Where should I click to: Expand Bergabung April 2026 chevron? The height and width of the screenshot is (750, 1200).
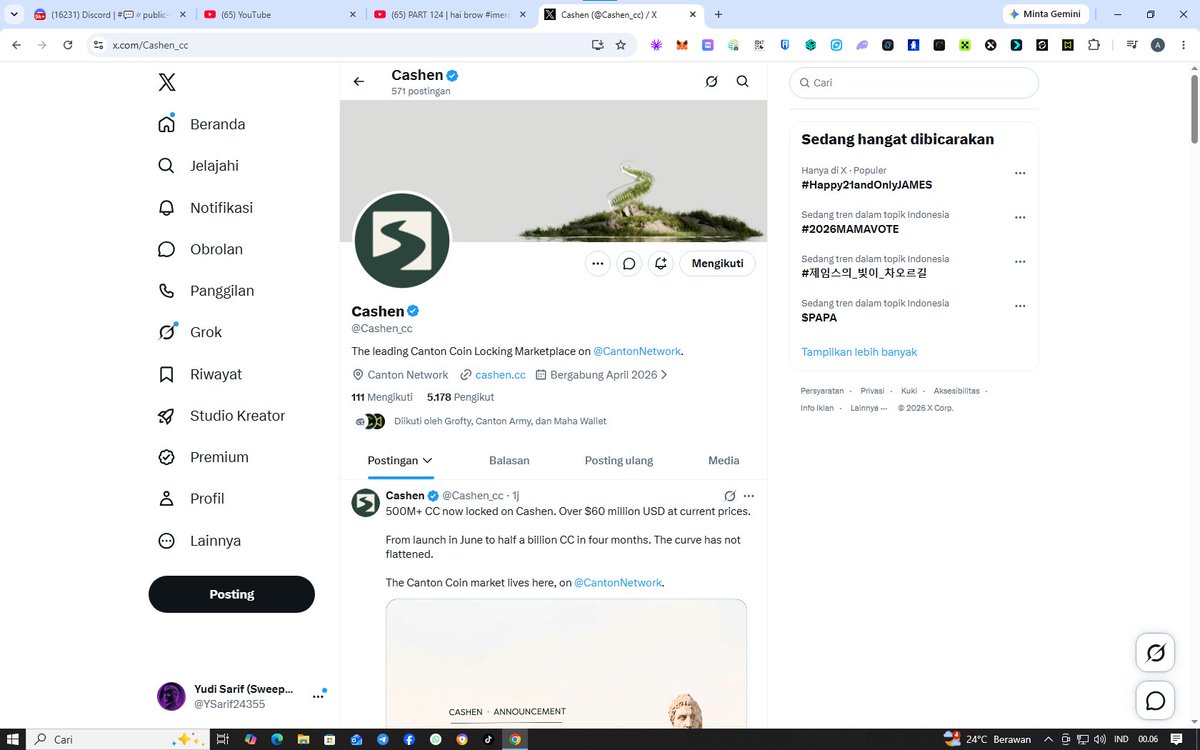tap(664, 375)
